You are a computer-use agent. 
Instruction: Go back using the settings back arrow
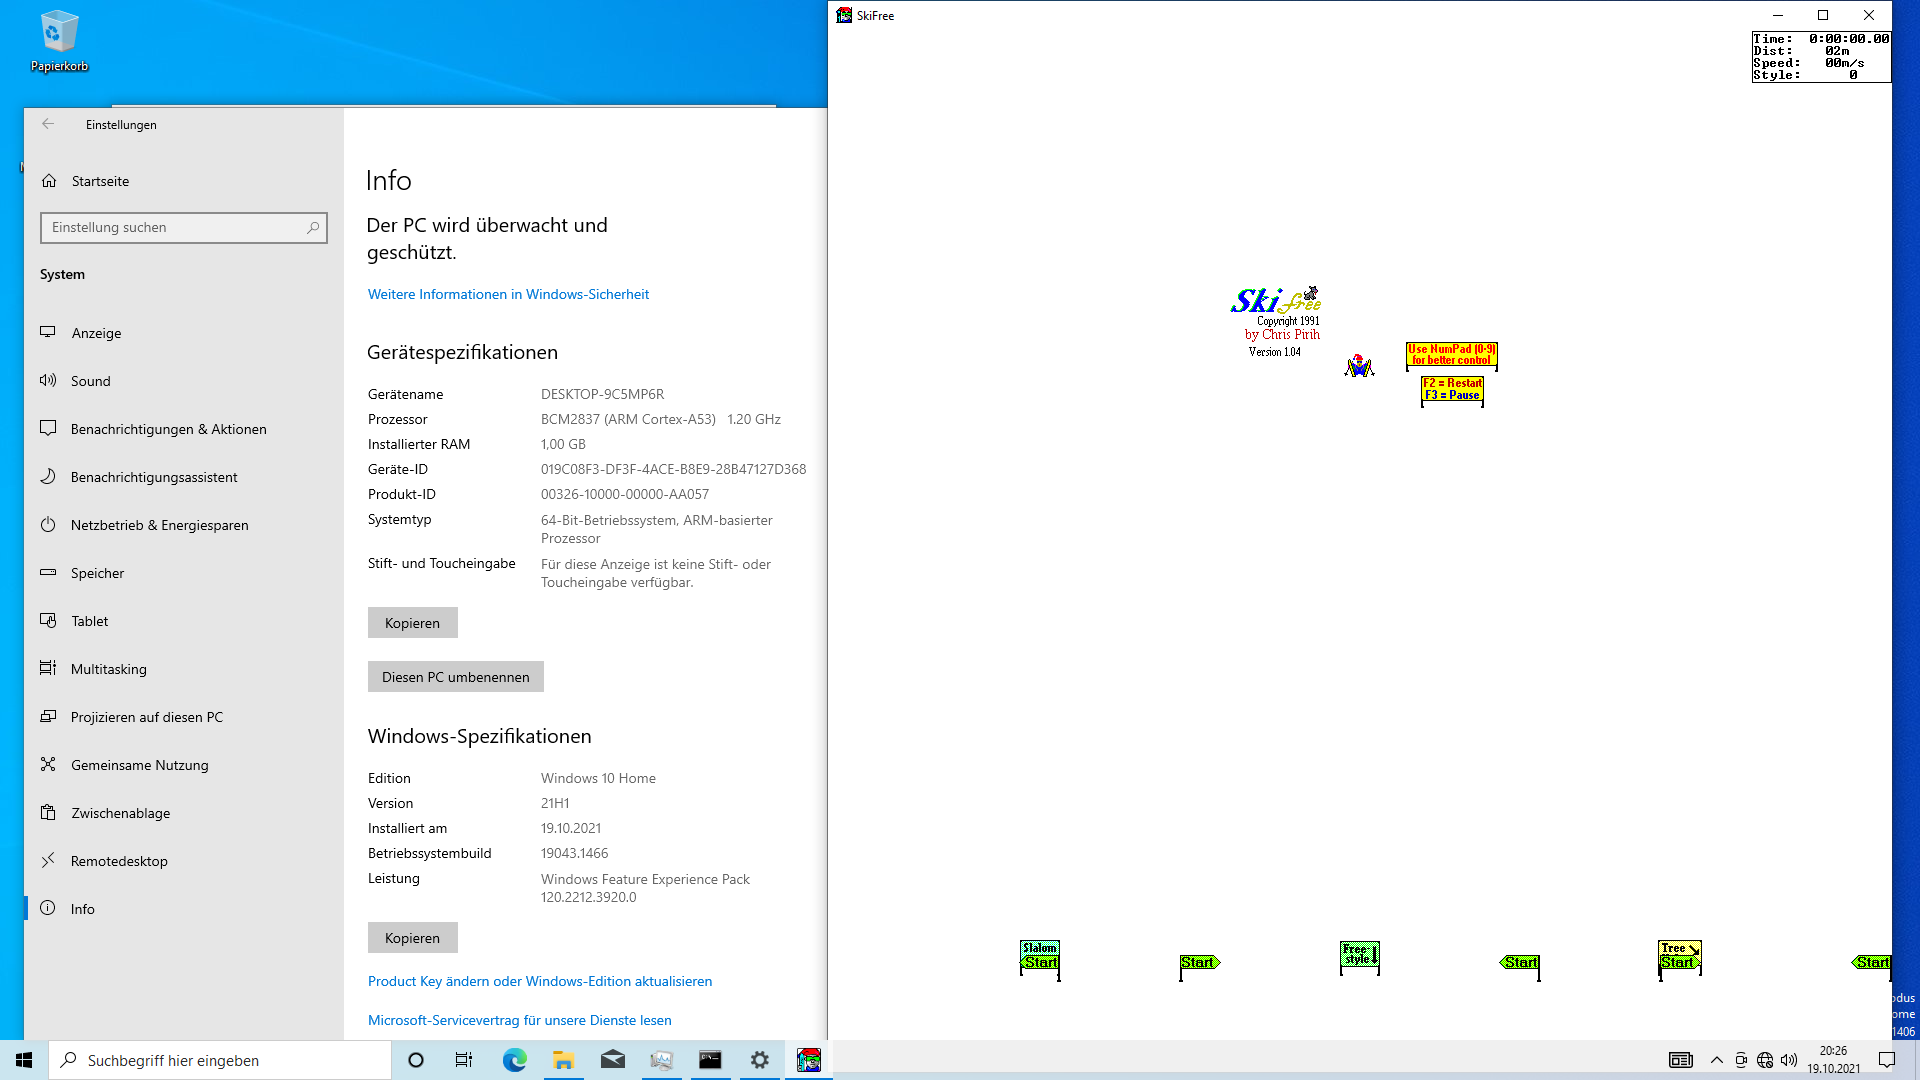point(48,124)
